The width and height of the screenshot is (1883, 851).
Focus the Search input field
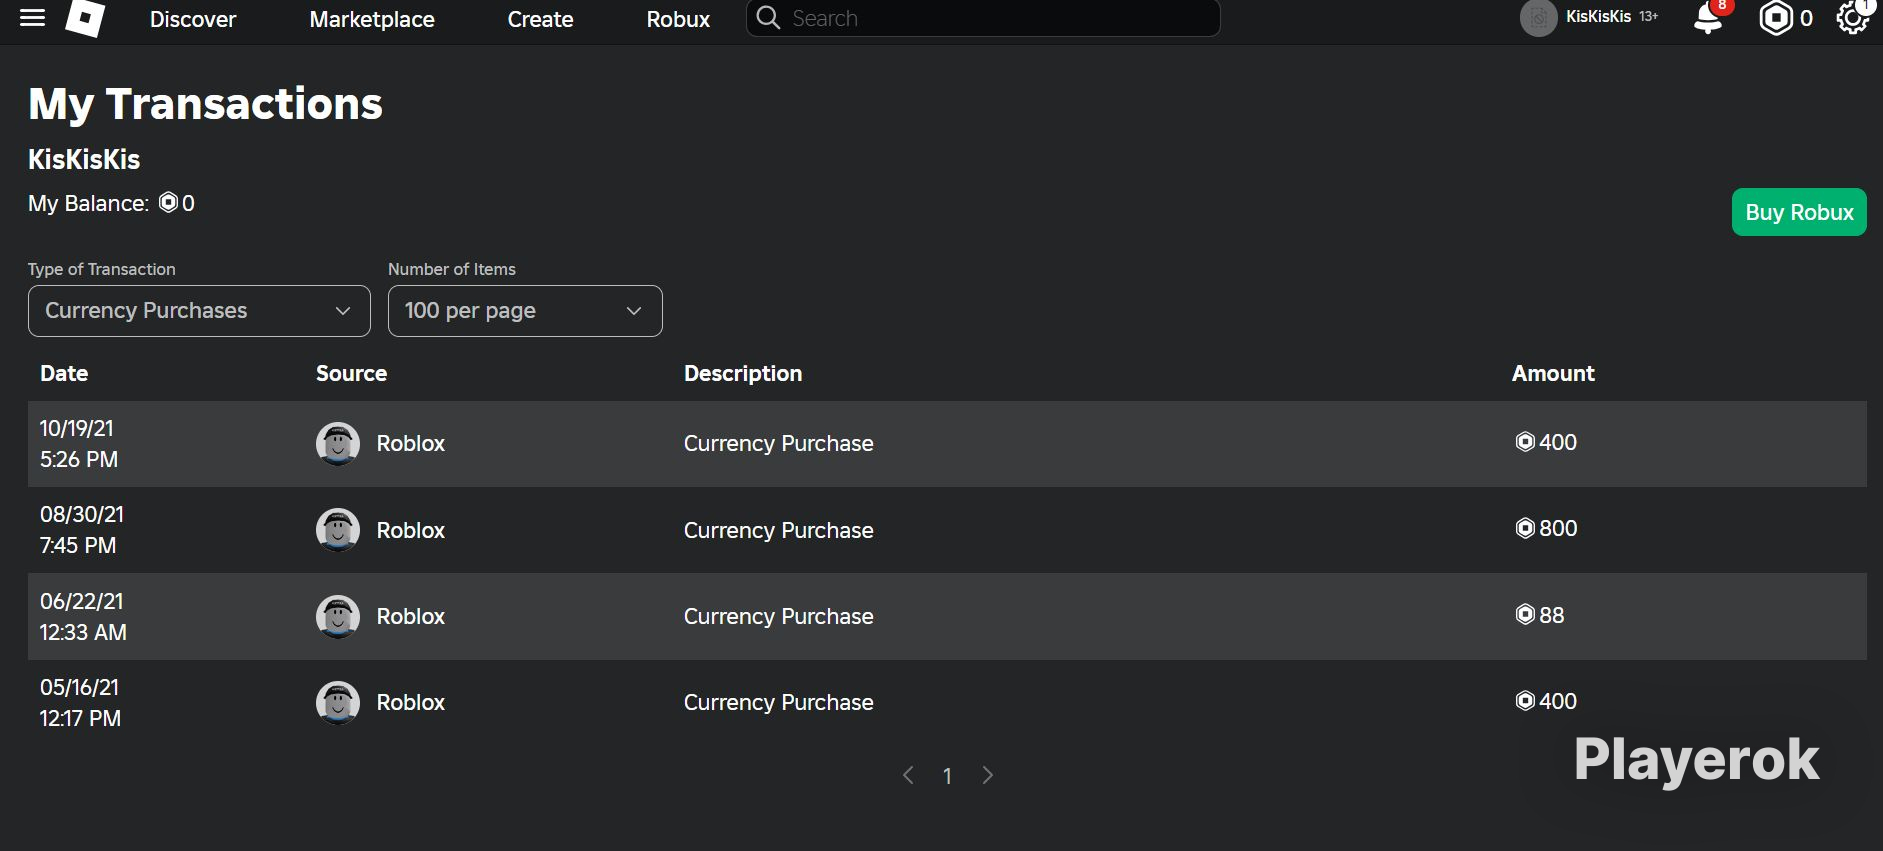983,18
